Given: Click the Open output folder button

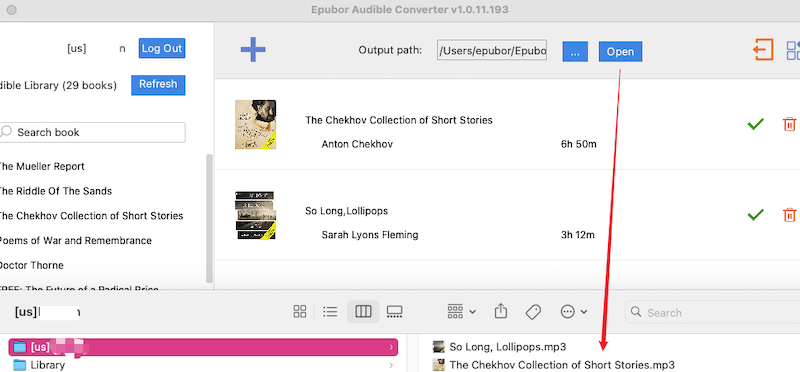Looking at the screenshot, I should [620, 52].
